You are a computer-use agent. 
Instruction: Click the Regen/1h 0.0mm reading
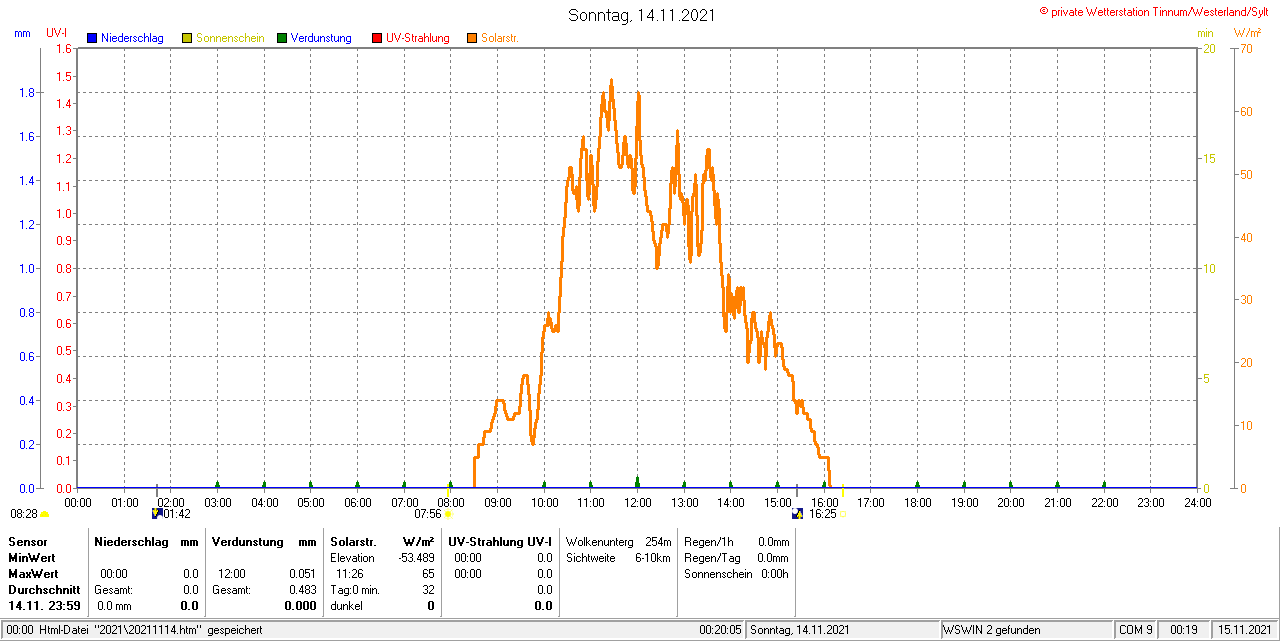coord(736,541)
